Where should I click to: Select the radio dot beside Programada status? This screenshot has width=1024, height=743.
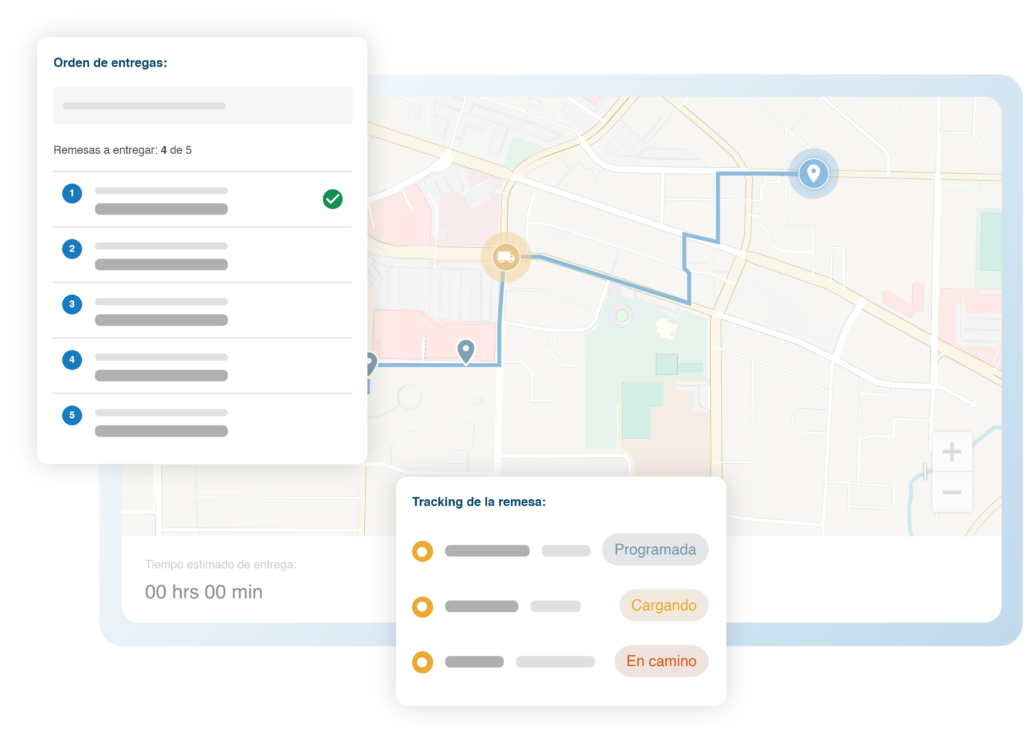click(422, 550)
